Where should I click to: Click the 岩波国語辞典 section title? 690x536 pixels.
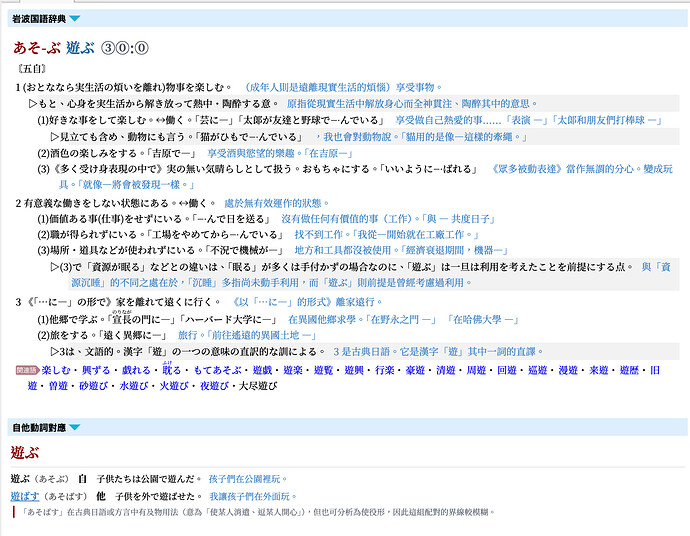[39, 19]
